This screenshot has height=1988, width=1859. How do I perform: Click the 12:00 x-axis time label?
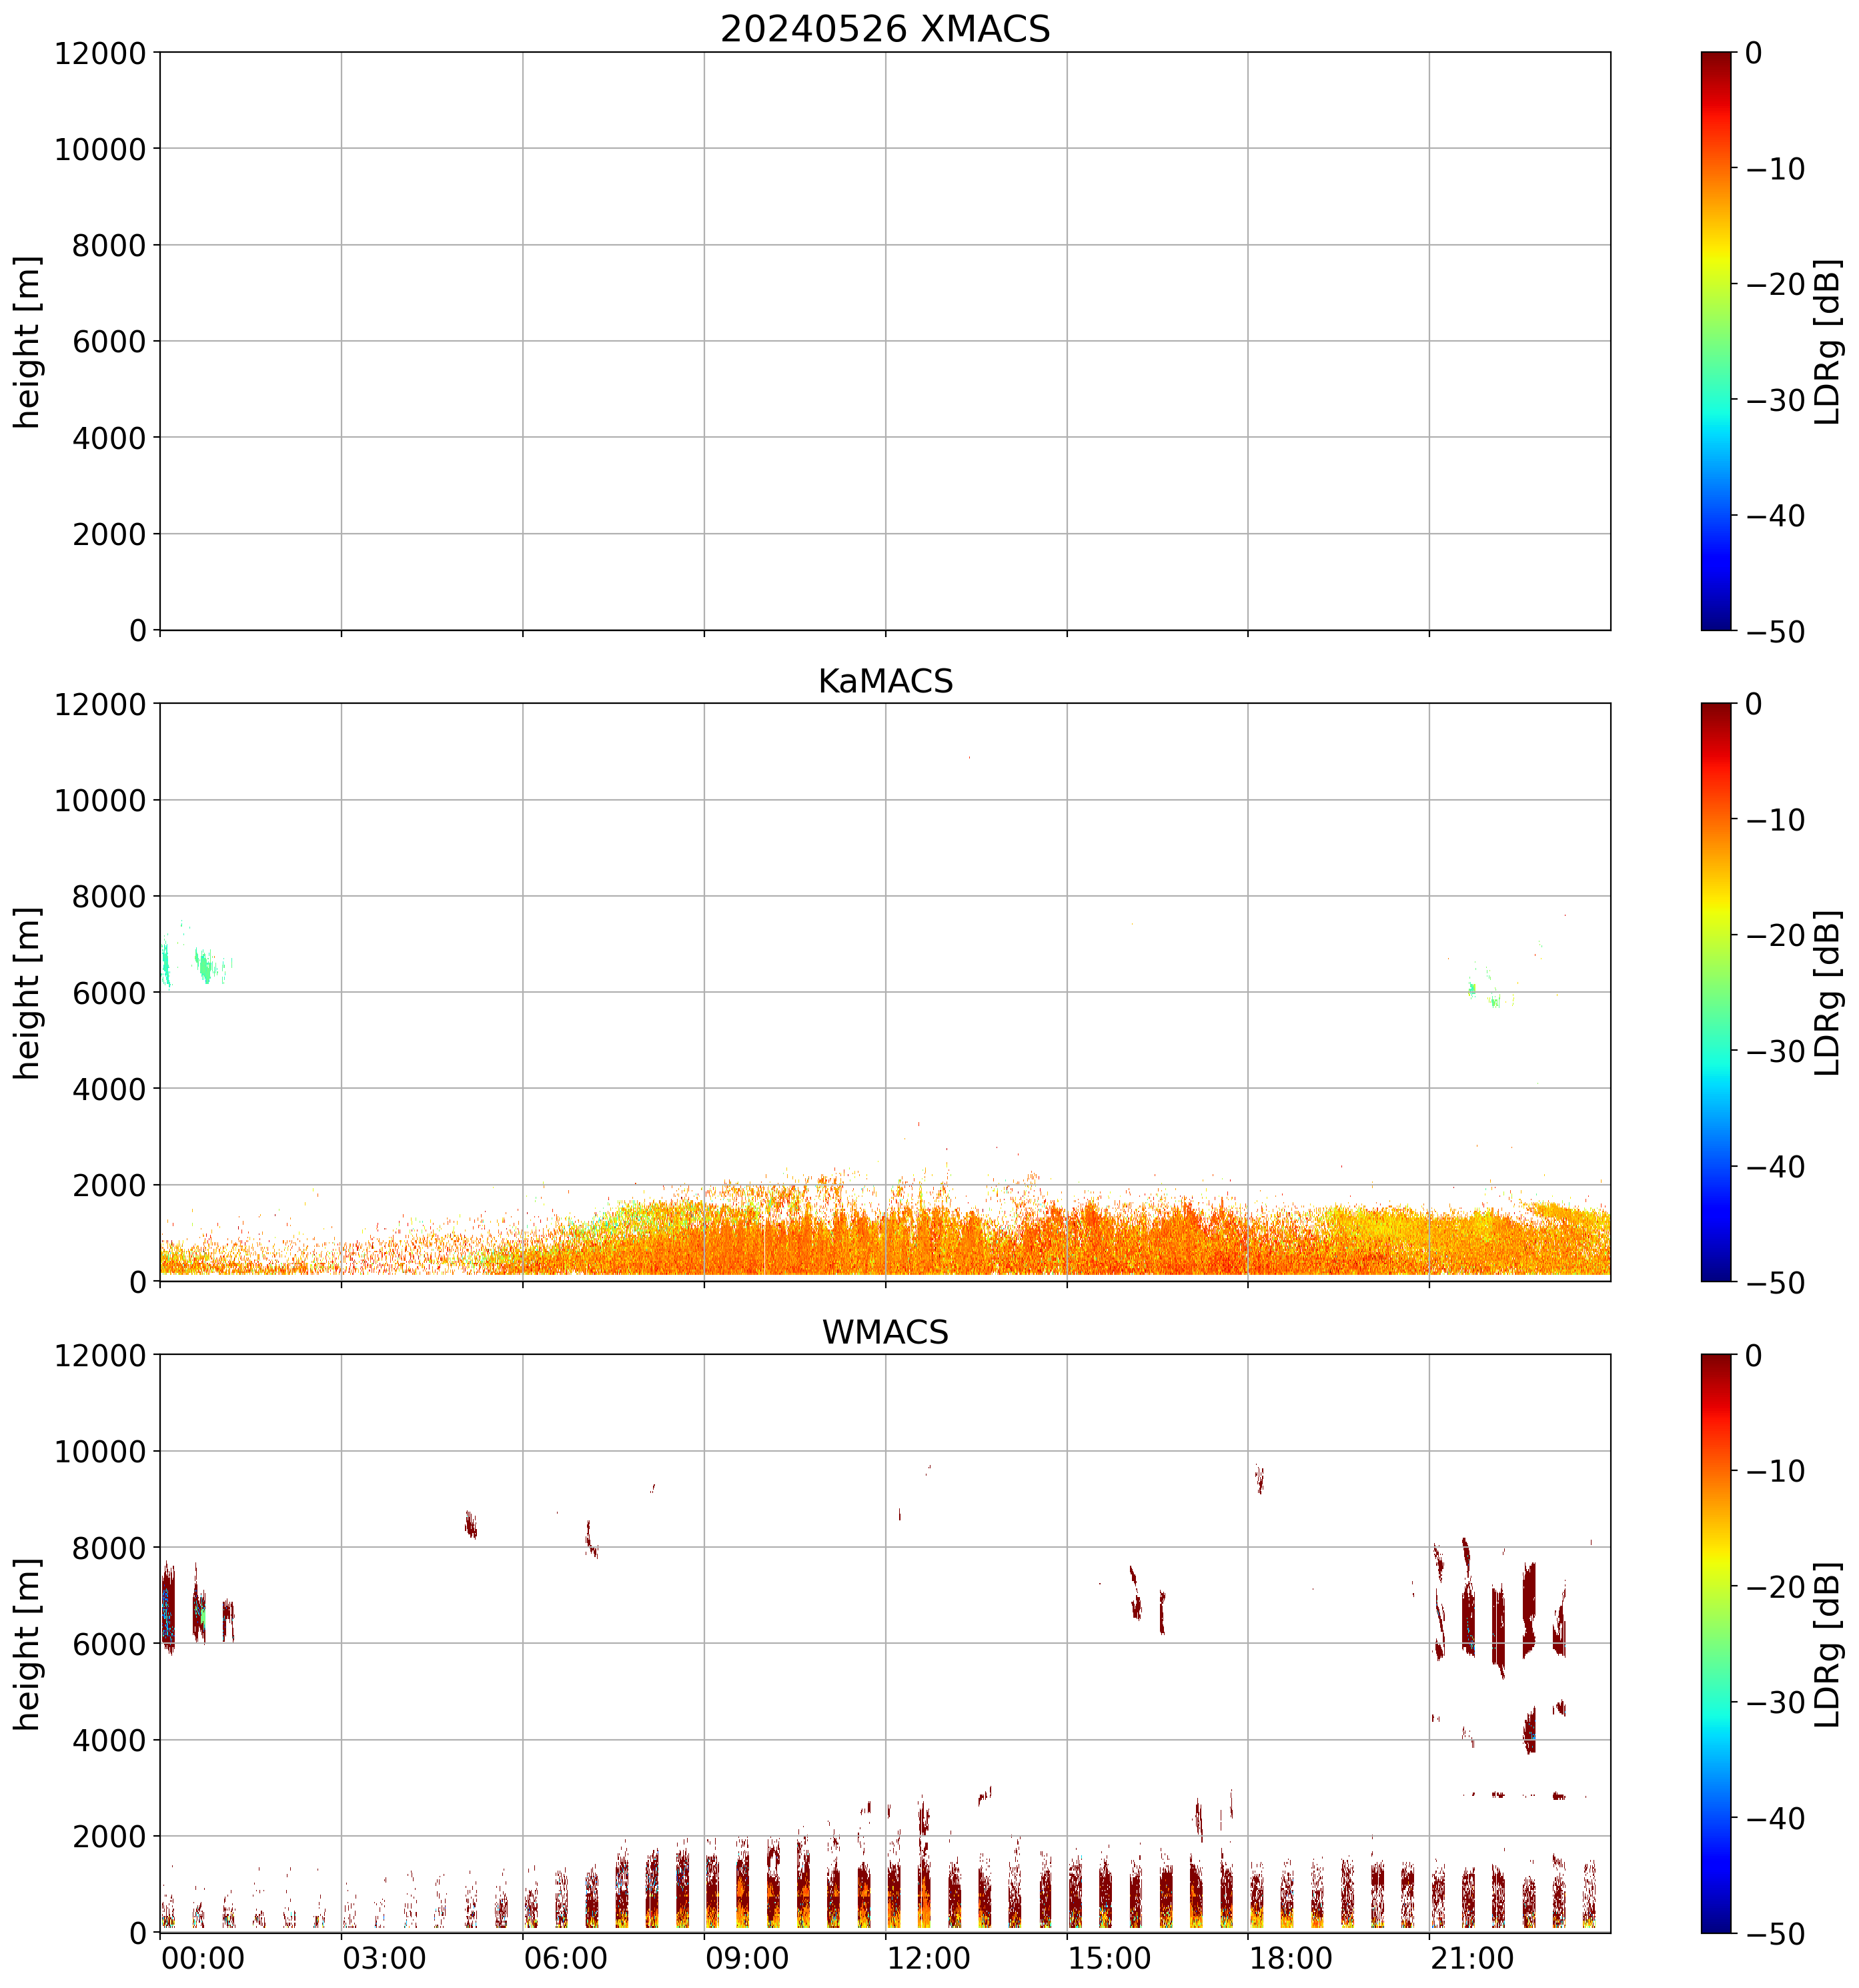tap(929, 1958)
